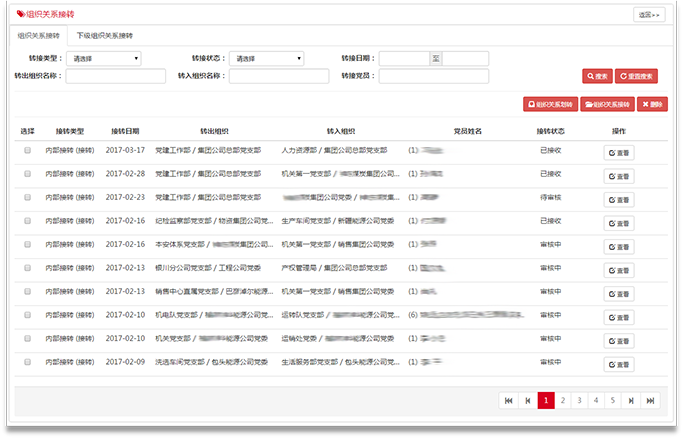This screenshot has height=439, width=683.
Task: Open 查看 for the 纪检监察部党支部 row
Action: (619, 223)
